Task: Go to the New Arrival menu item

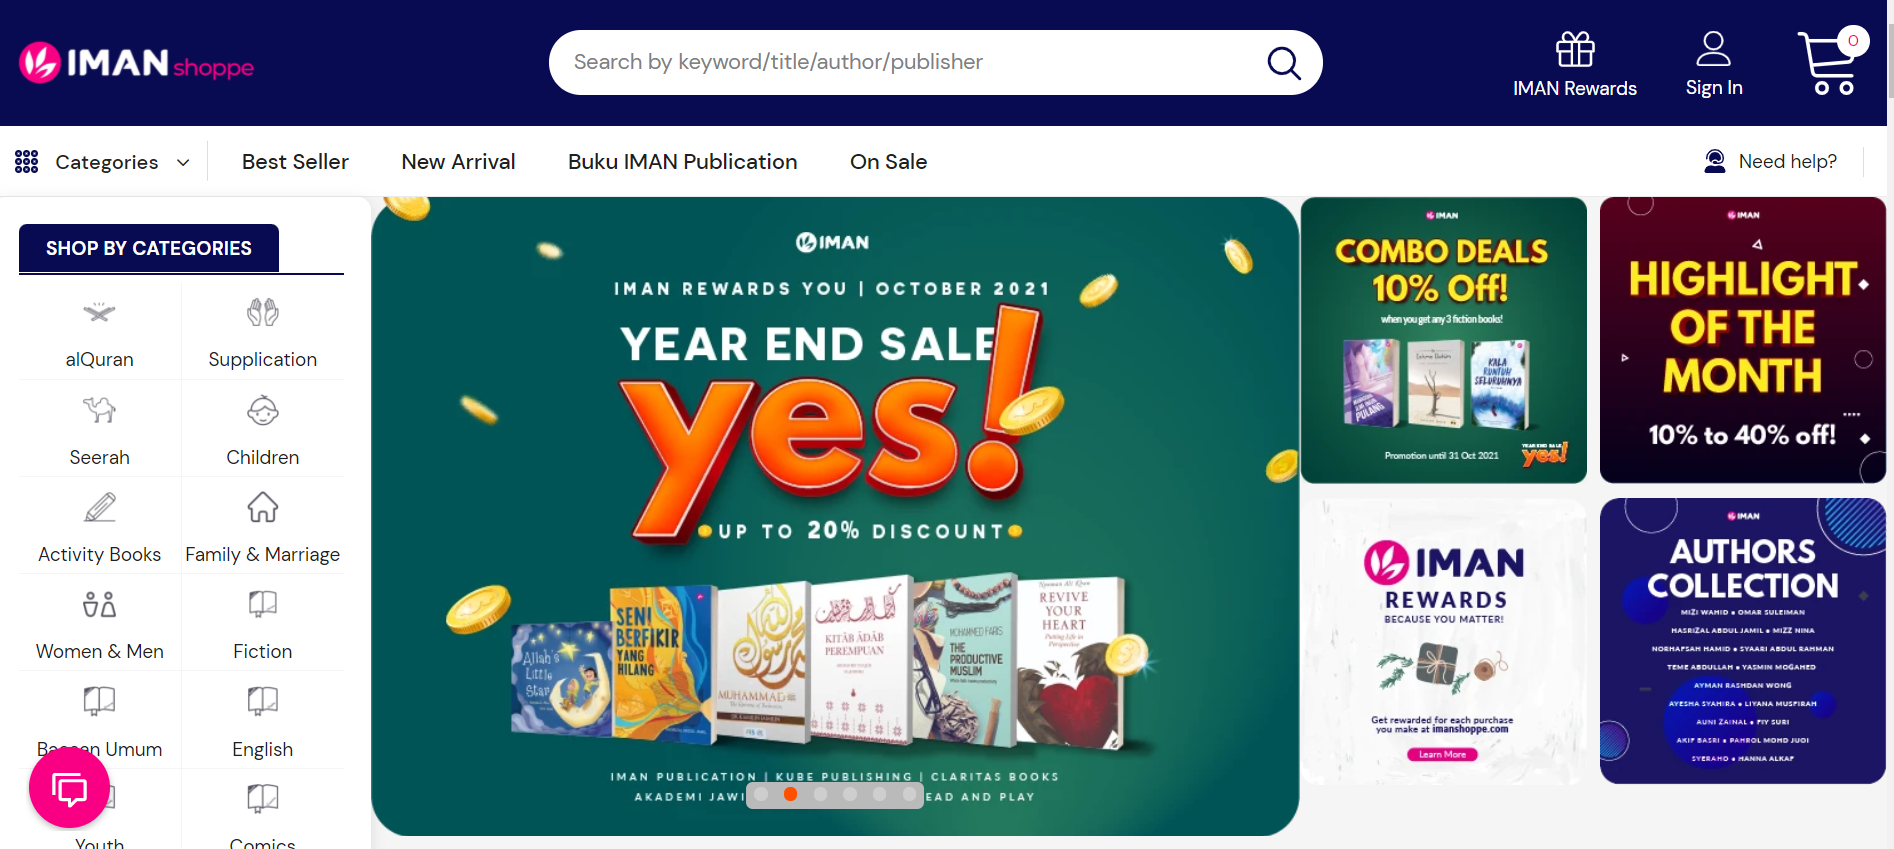Action: click(458, 162)
